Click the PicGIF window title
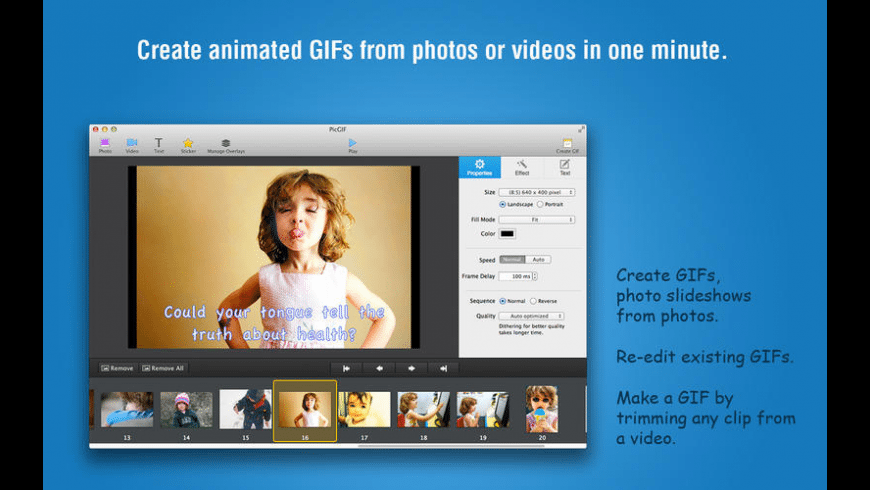 pyautogui.click(x=337, y=129)
